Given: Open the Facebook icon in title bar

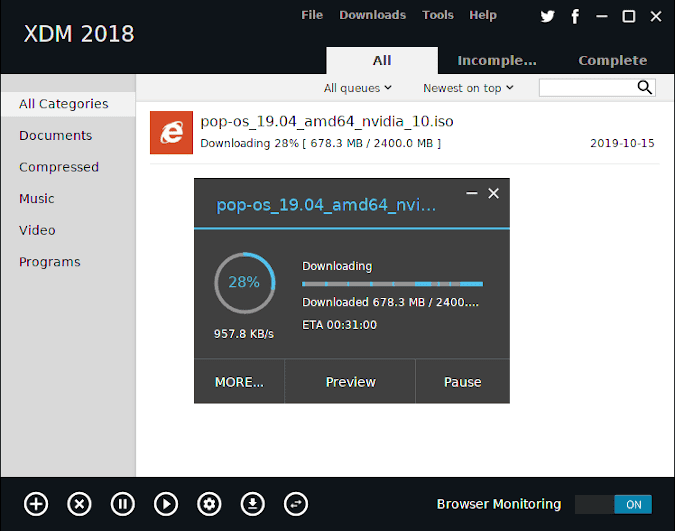Looking at the screenshot, I should [575, 16].
